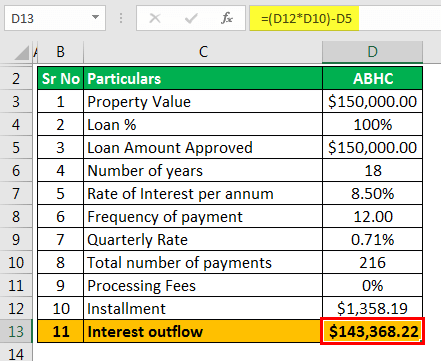441x361 pixels.
Task: Select the 12.00 value cell
Action: click(x=373, y=216)
